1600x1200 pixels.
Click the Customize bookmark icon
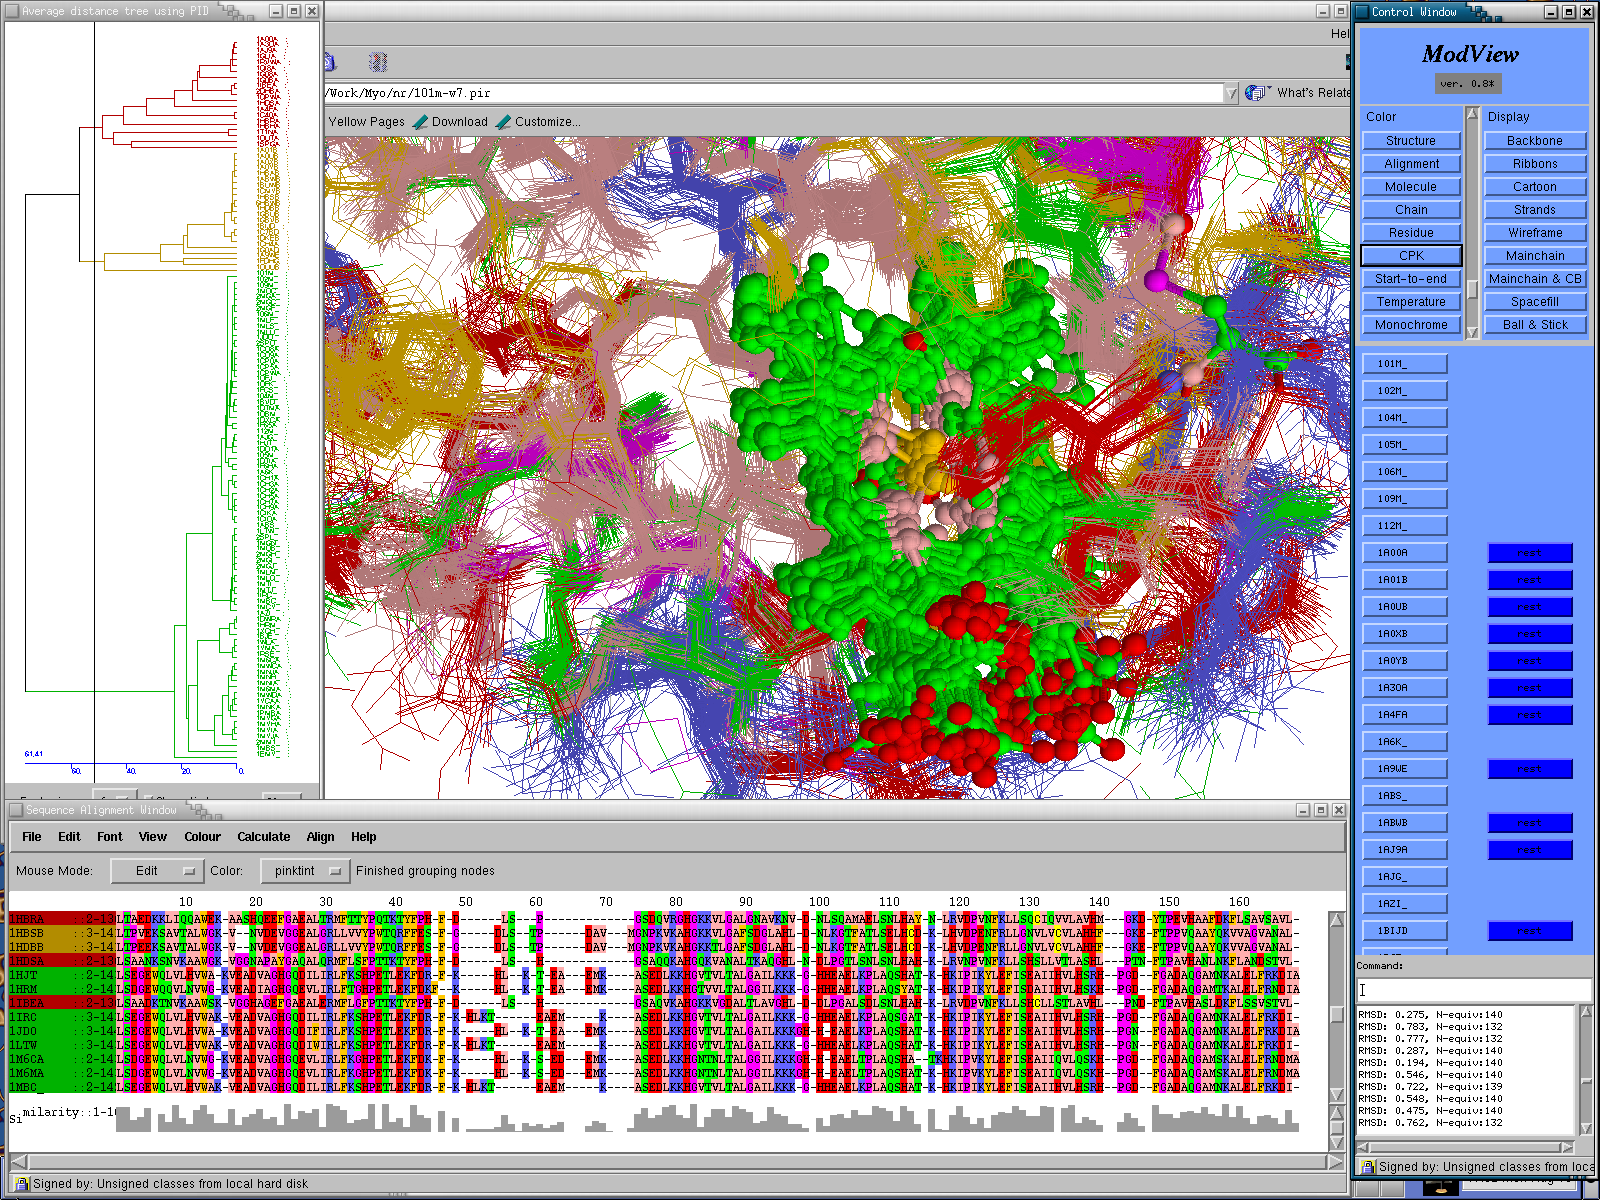[x=504, y=122]
